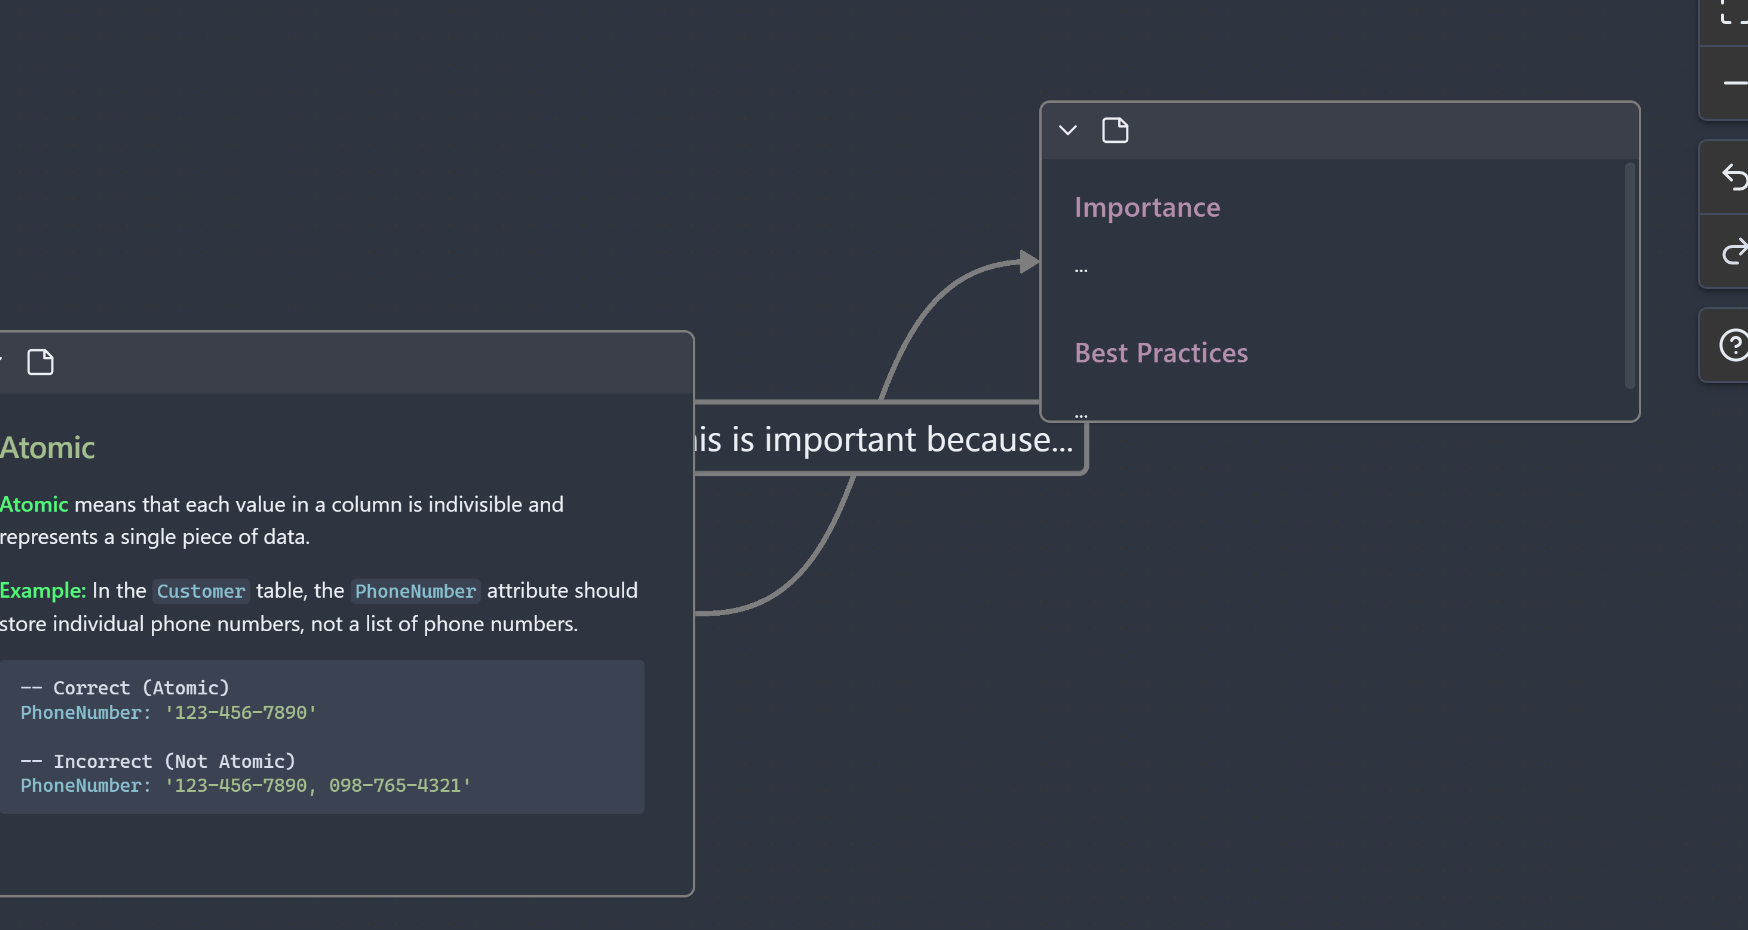Click the green 'Example:' bold text

pos(43,591)
